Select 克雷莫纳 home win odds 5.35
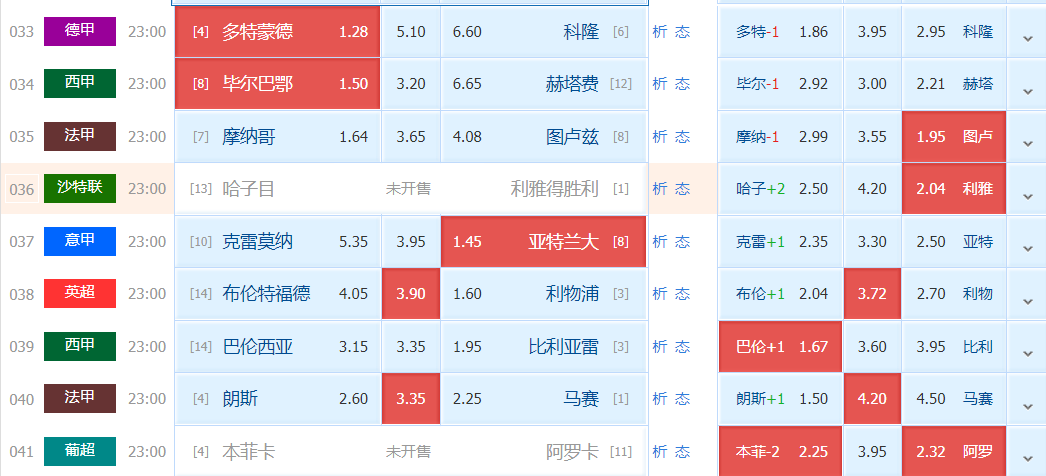The height and width of the screenshot is (476, 1046). pos(278,241)
